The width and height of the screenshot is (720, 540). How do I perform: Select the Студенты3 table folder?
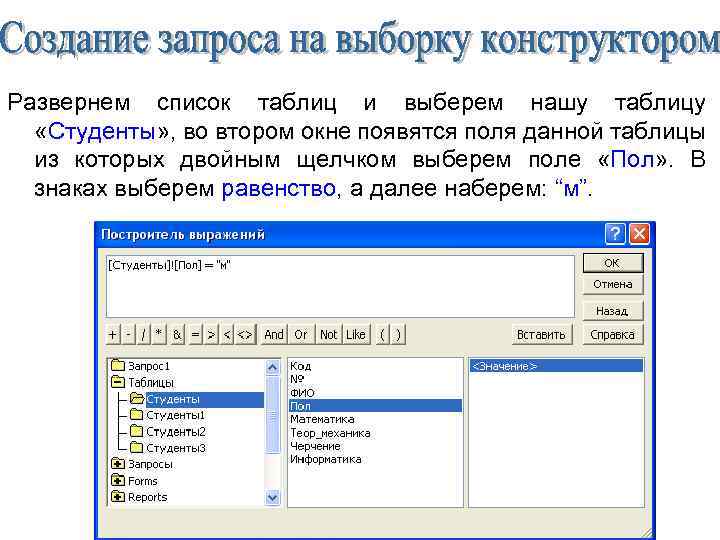point(167,448)
